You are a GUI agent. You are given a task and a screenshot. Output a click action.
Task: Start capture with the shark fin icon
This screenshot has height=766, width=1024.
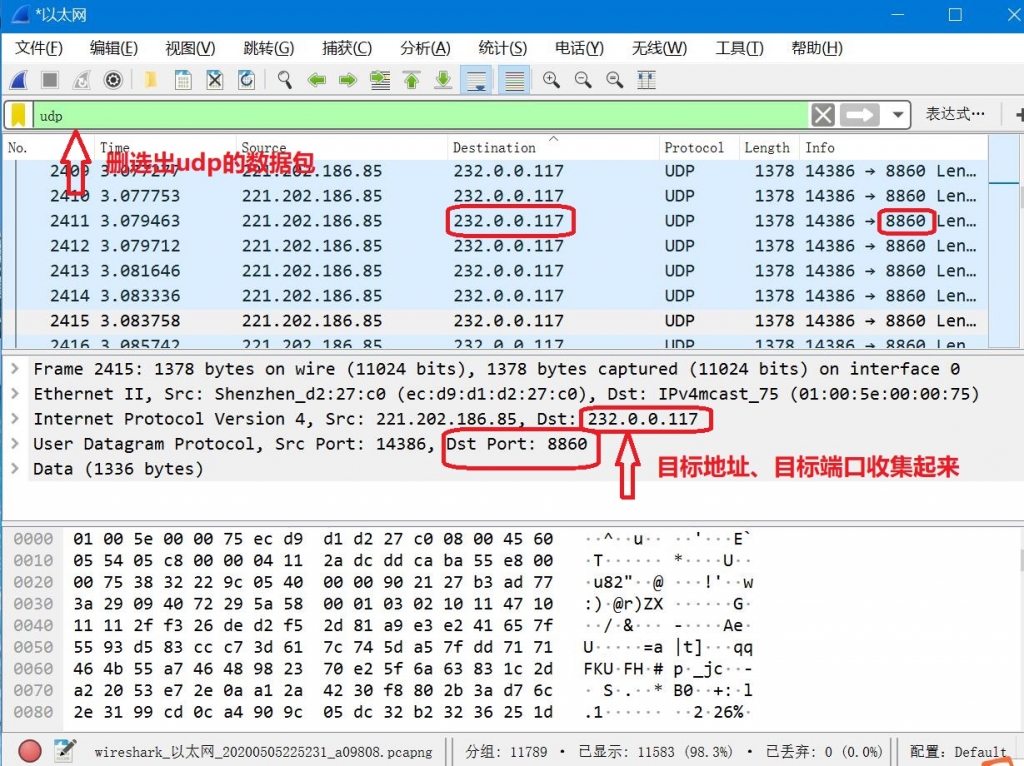click(18, 80)
